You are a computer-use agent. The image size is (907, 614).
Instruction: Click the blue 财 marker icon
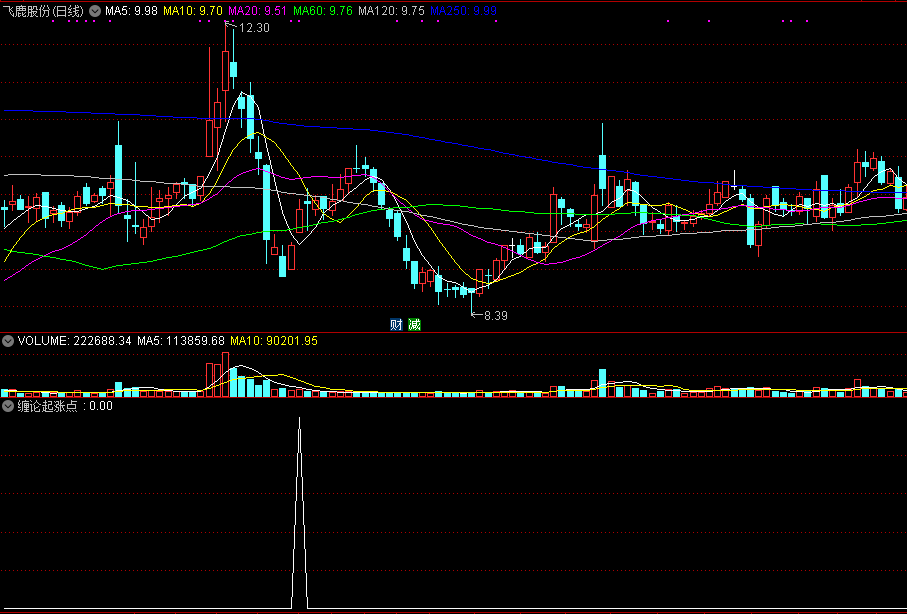click(x=396, y=325)
